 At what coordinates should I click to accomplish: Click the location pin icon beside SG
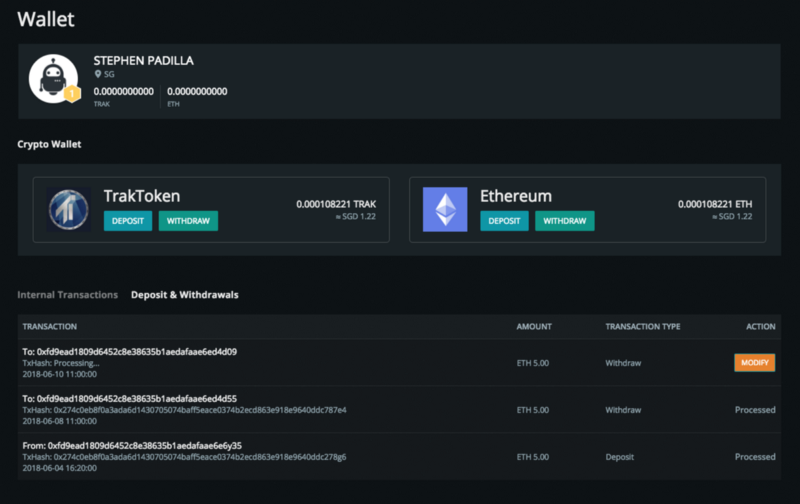pyautogui.click(x=98, y=74)
